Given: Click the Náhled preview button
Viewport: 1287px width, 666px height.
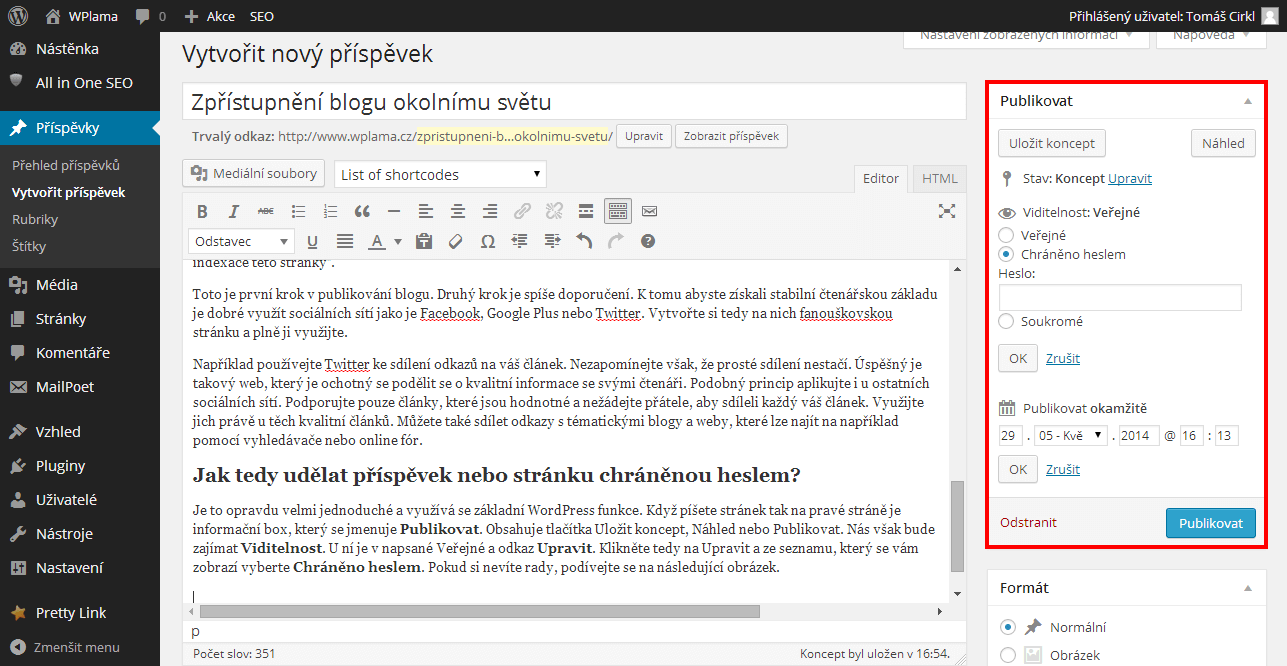Looking at the screenshot, I should [x=1224, y=143].
